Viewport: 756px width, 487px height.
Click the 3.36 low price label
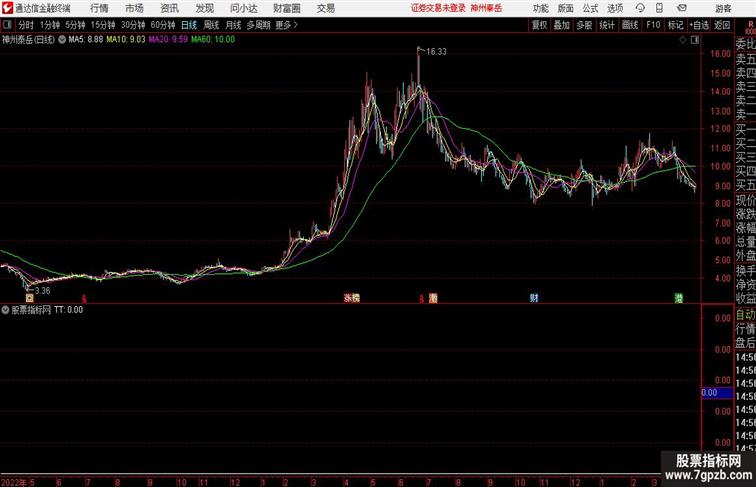click(42, 291)
